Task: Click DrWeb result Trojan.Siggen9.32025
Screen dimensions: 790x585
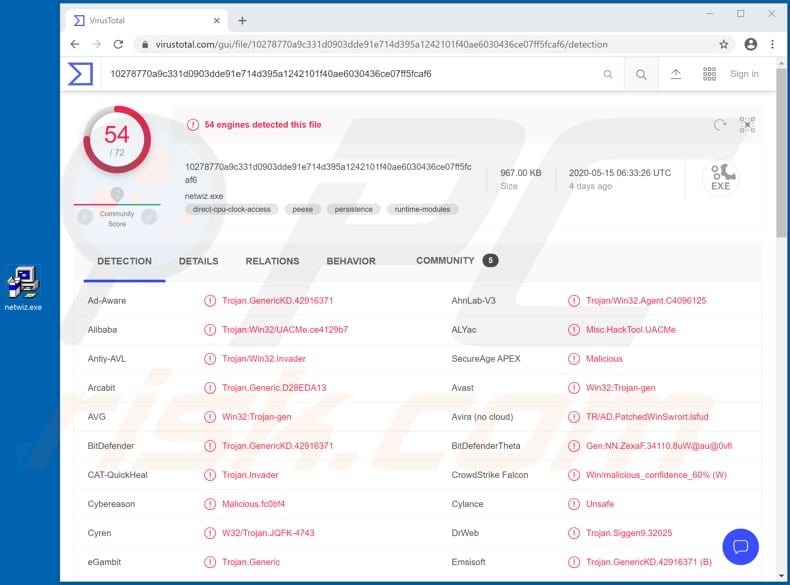Action: coord(629,533)
